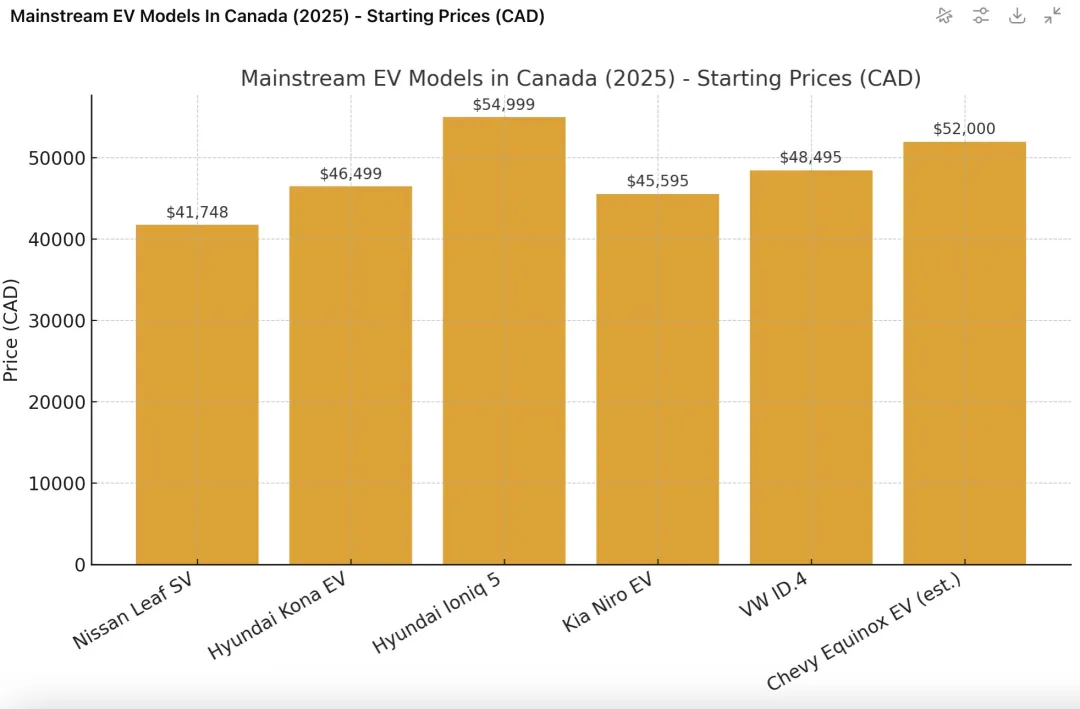This screenshot has height=709, width=1080.
Task: Open chart customization sliders icon
Action: [x=981, y=16]
